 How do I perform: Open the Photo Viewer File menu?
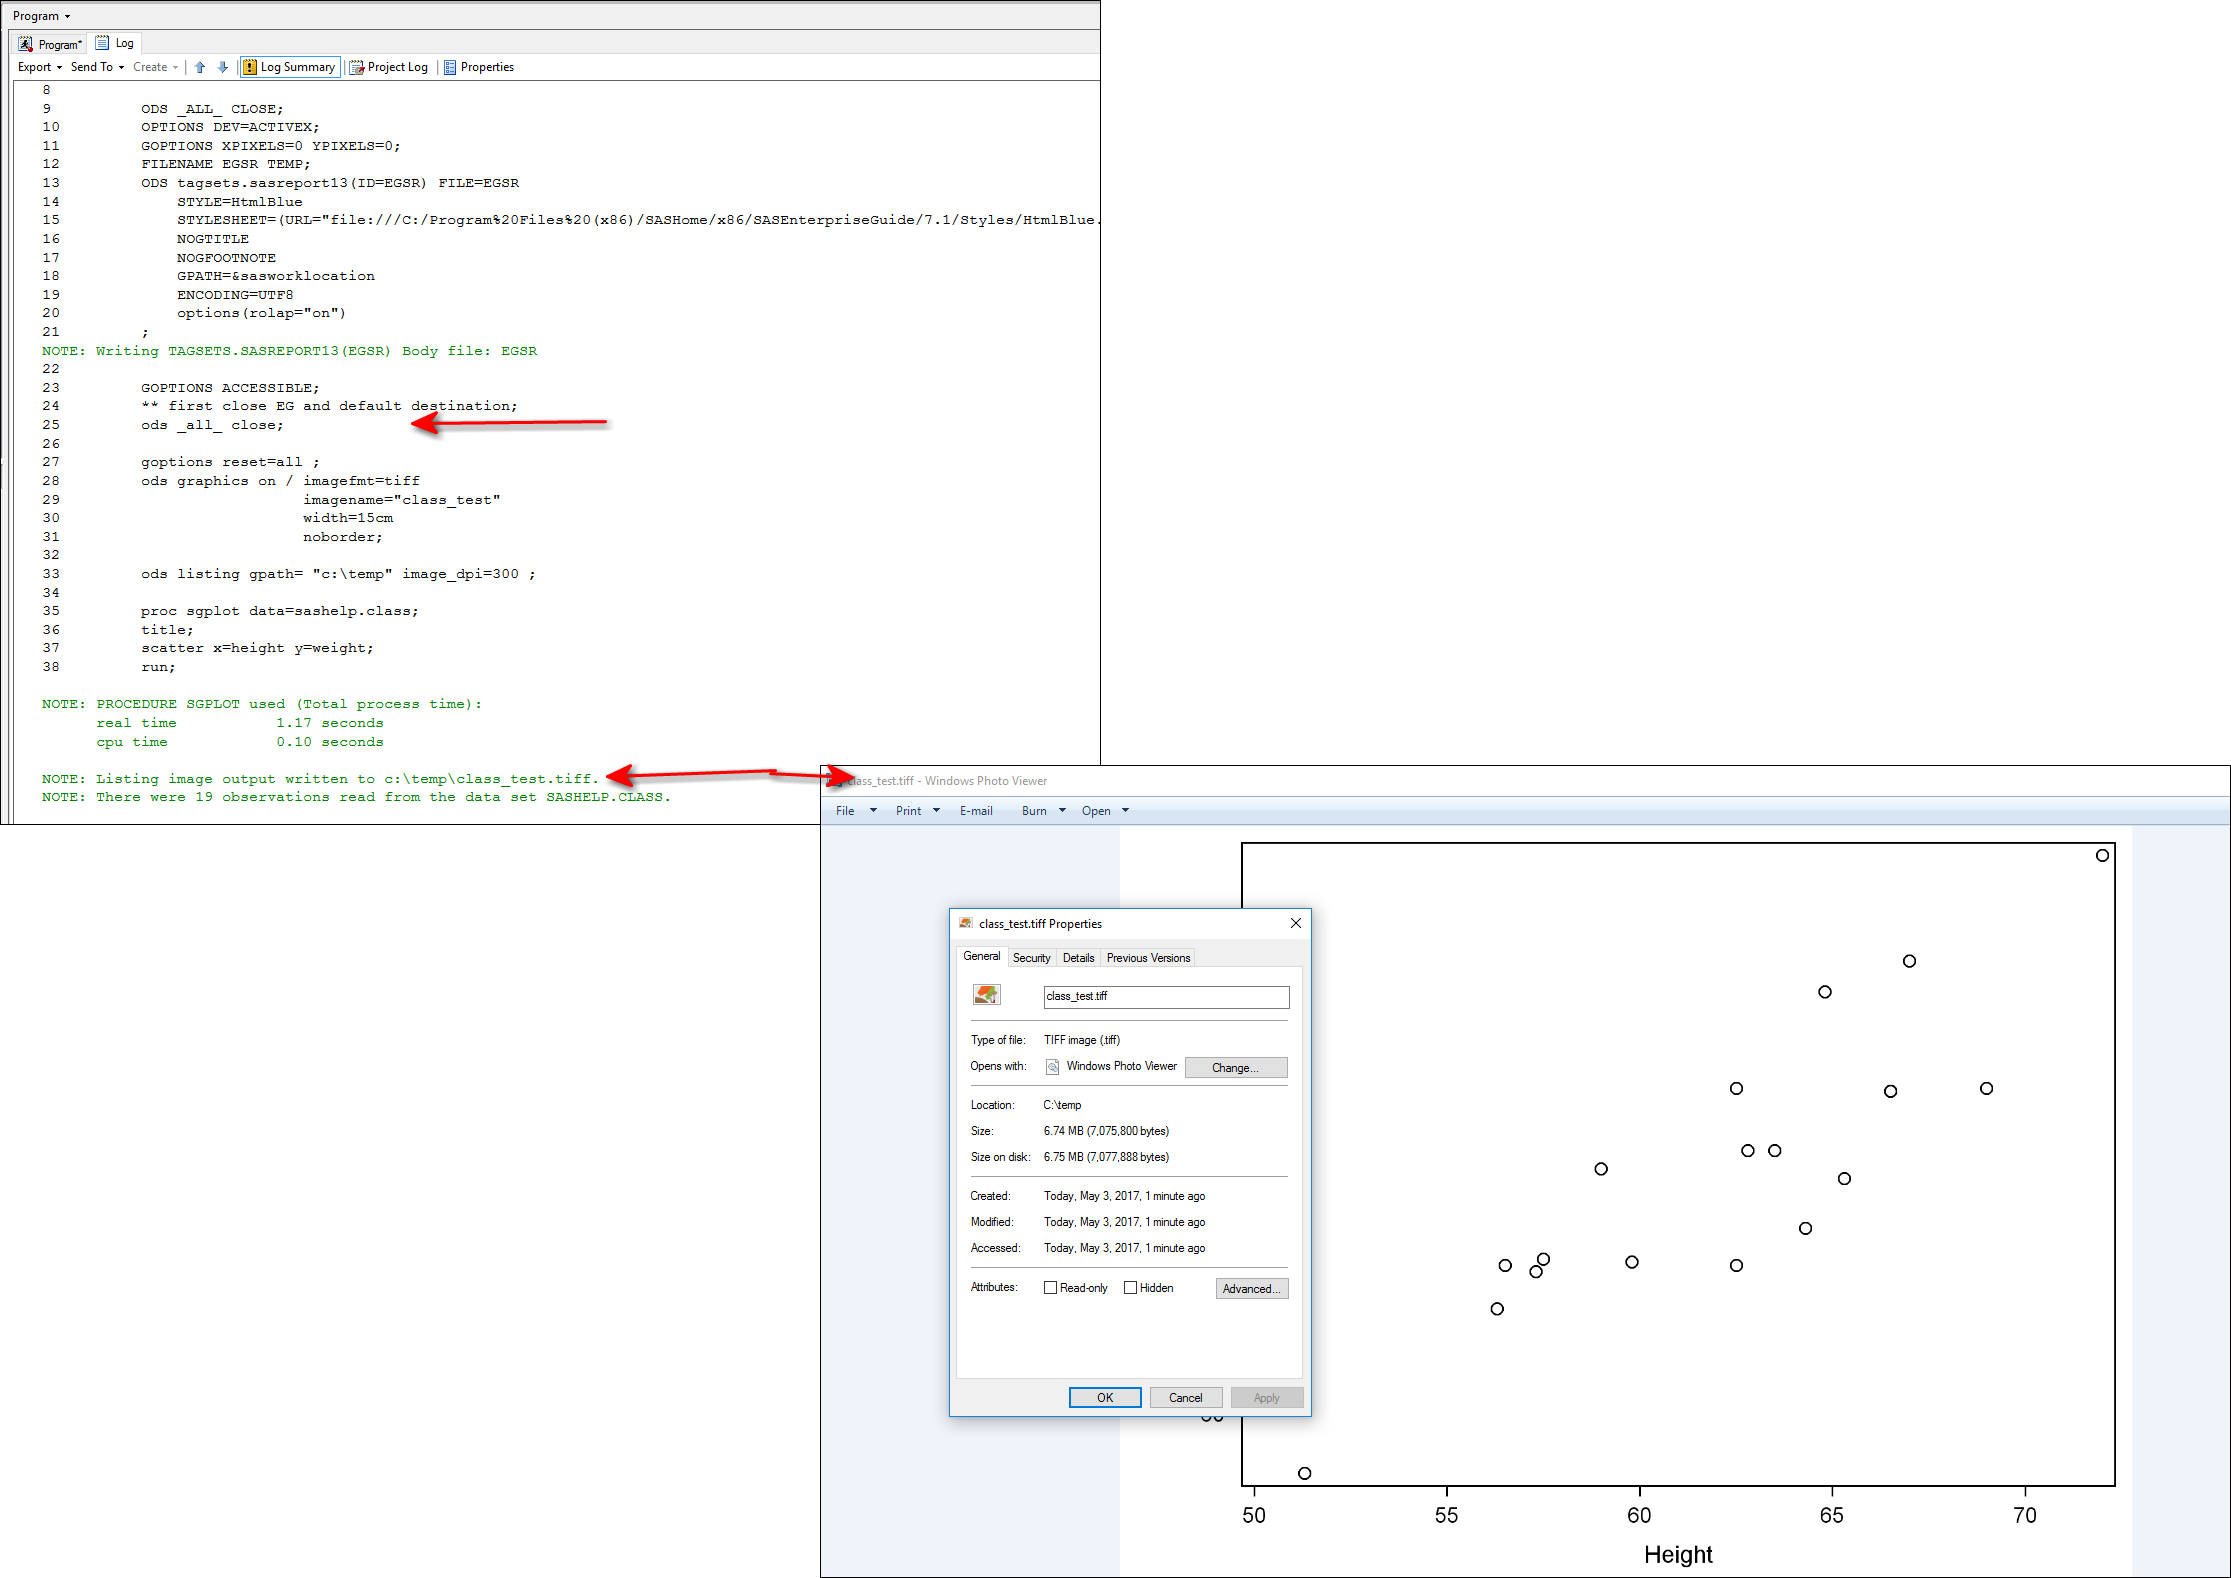coord(845,811)
